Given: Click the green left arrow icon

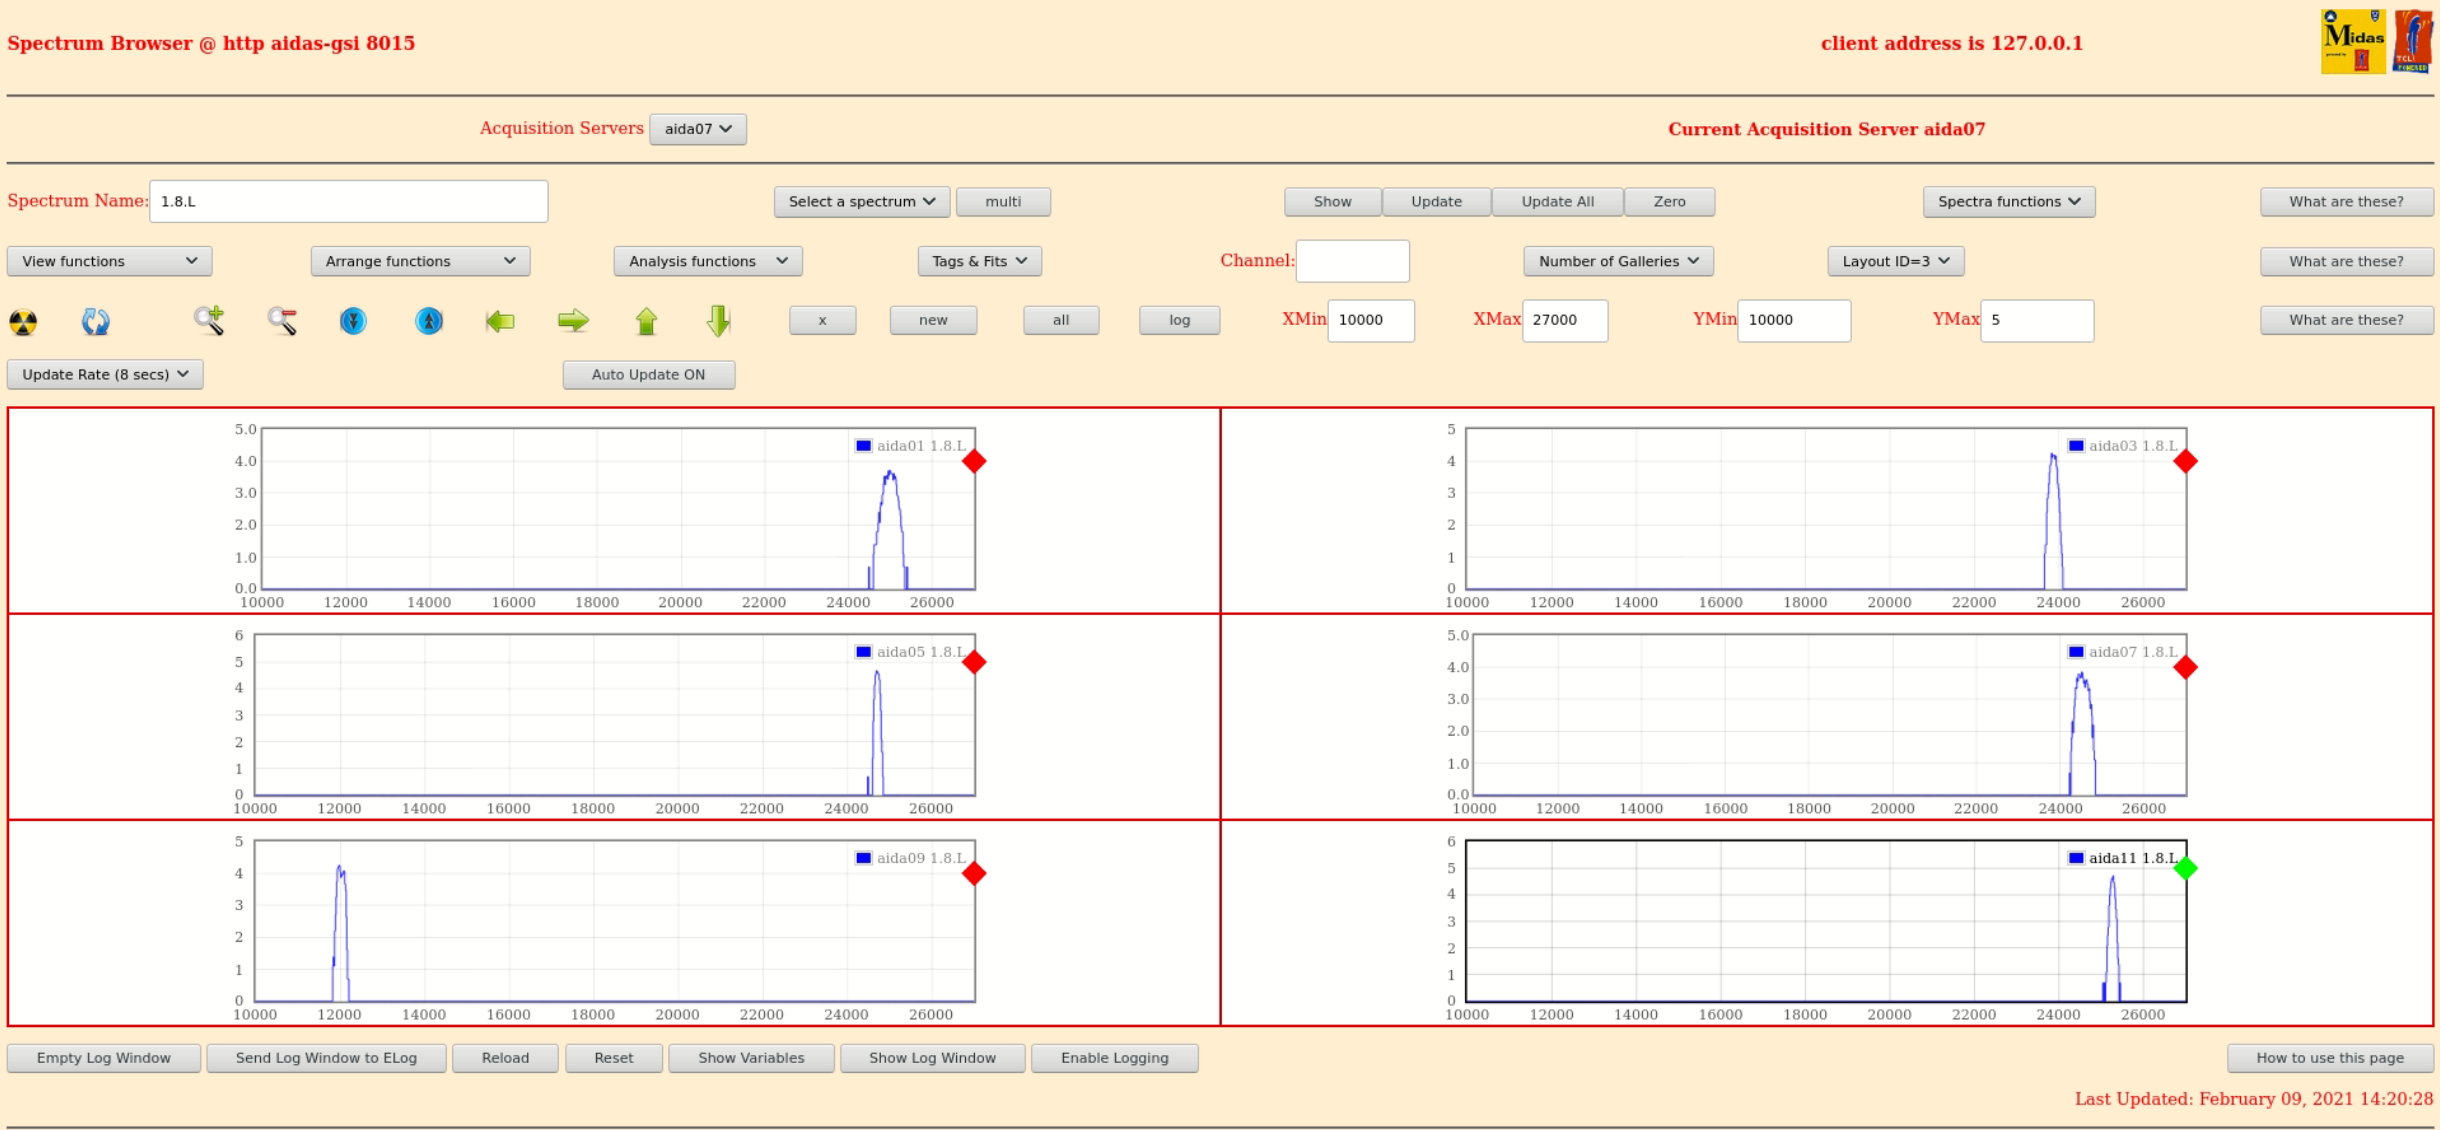Looking at the screenshot, I should (500, 321).
